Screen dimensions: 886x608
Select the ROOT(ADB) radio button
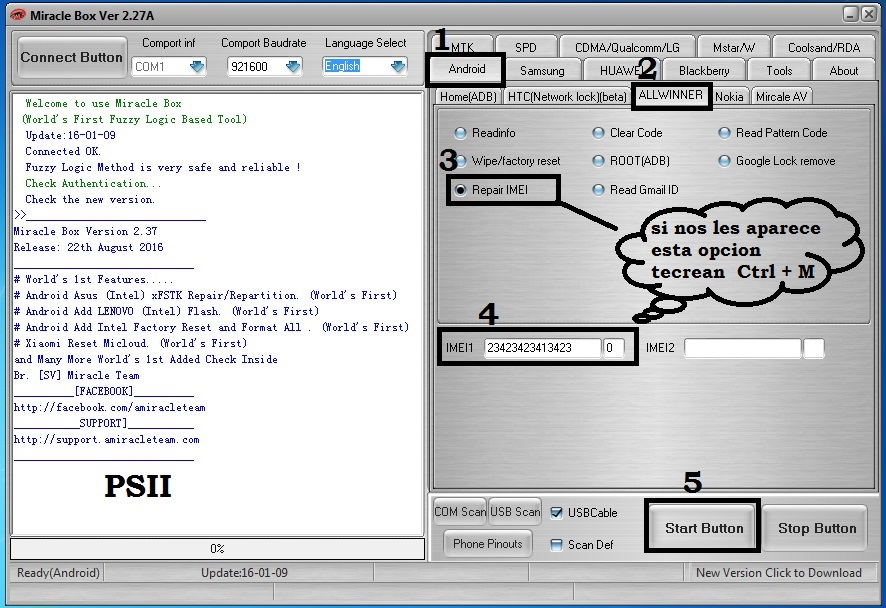click(598, 161)
